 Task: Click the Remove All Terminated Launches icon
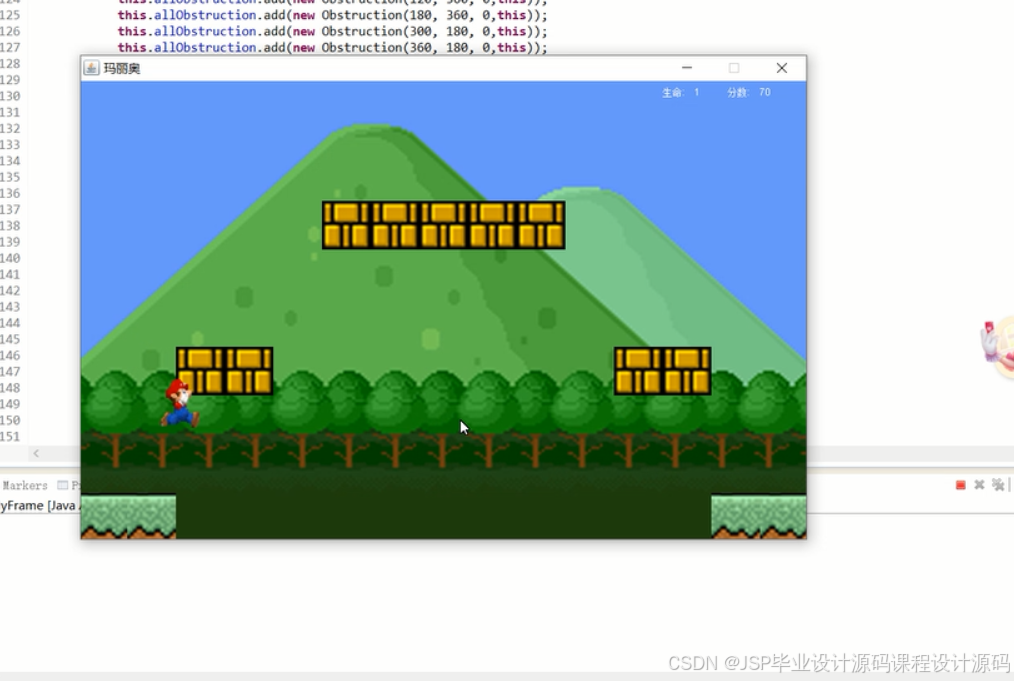(998, 484)
